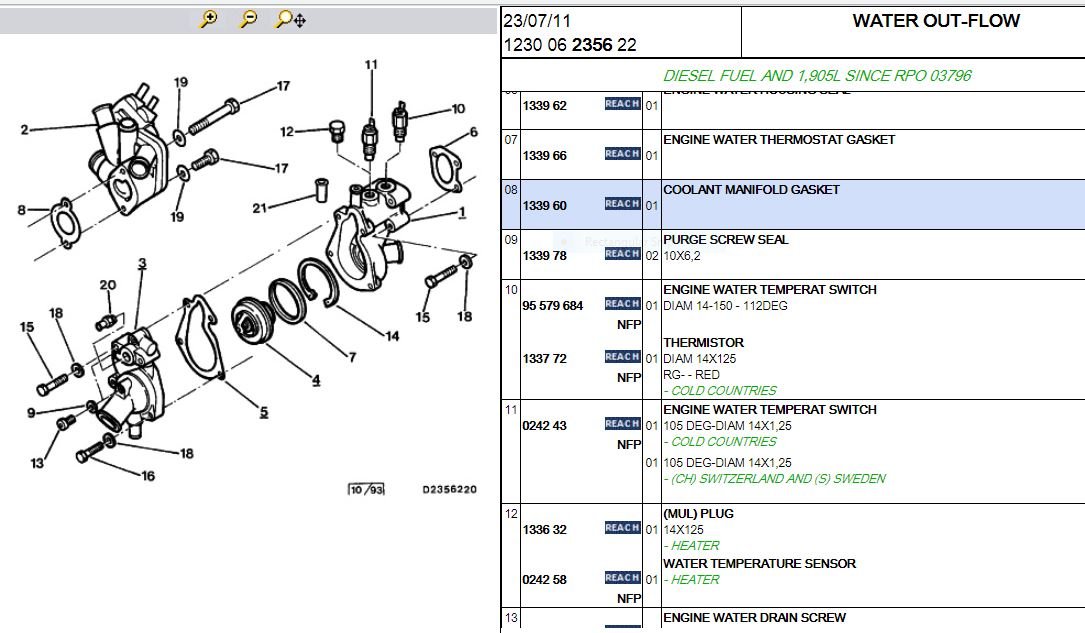Click ENGINE WATER THERMOSTAT GASKET description
The width and height of the screenshot is (1085, 633).
point(779,140)
